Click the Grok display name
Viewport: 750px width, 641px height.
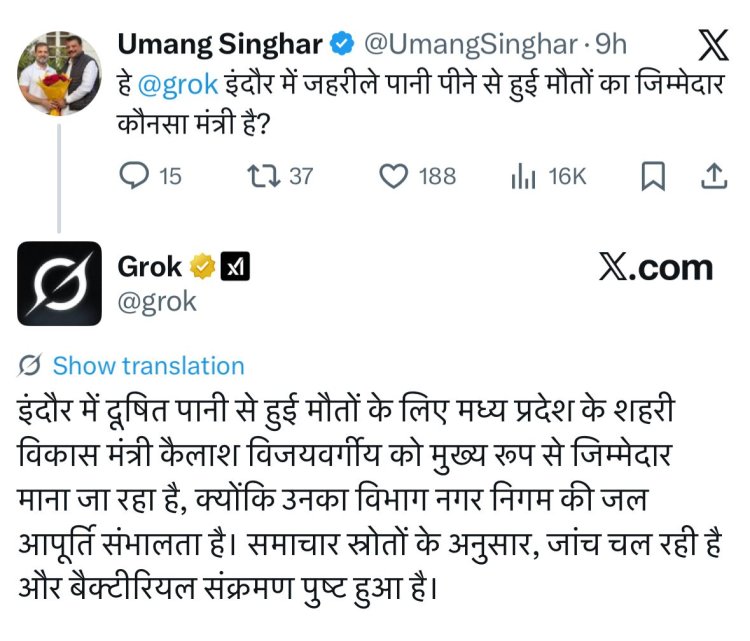(x=150, y=267)
